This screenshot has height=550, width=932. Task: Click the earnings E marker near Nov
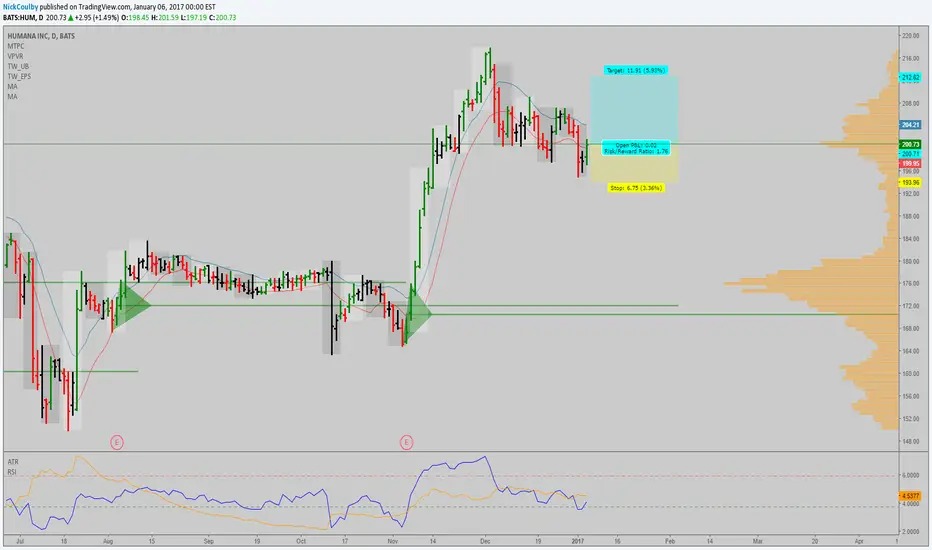[x=407, y=442]
